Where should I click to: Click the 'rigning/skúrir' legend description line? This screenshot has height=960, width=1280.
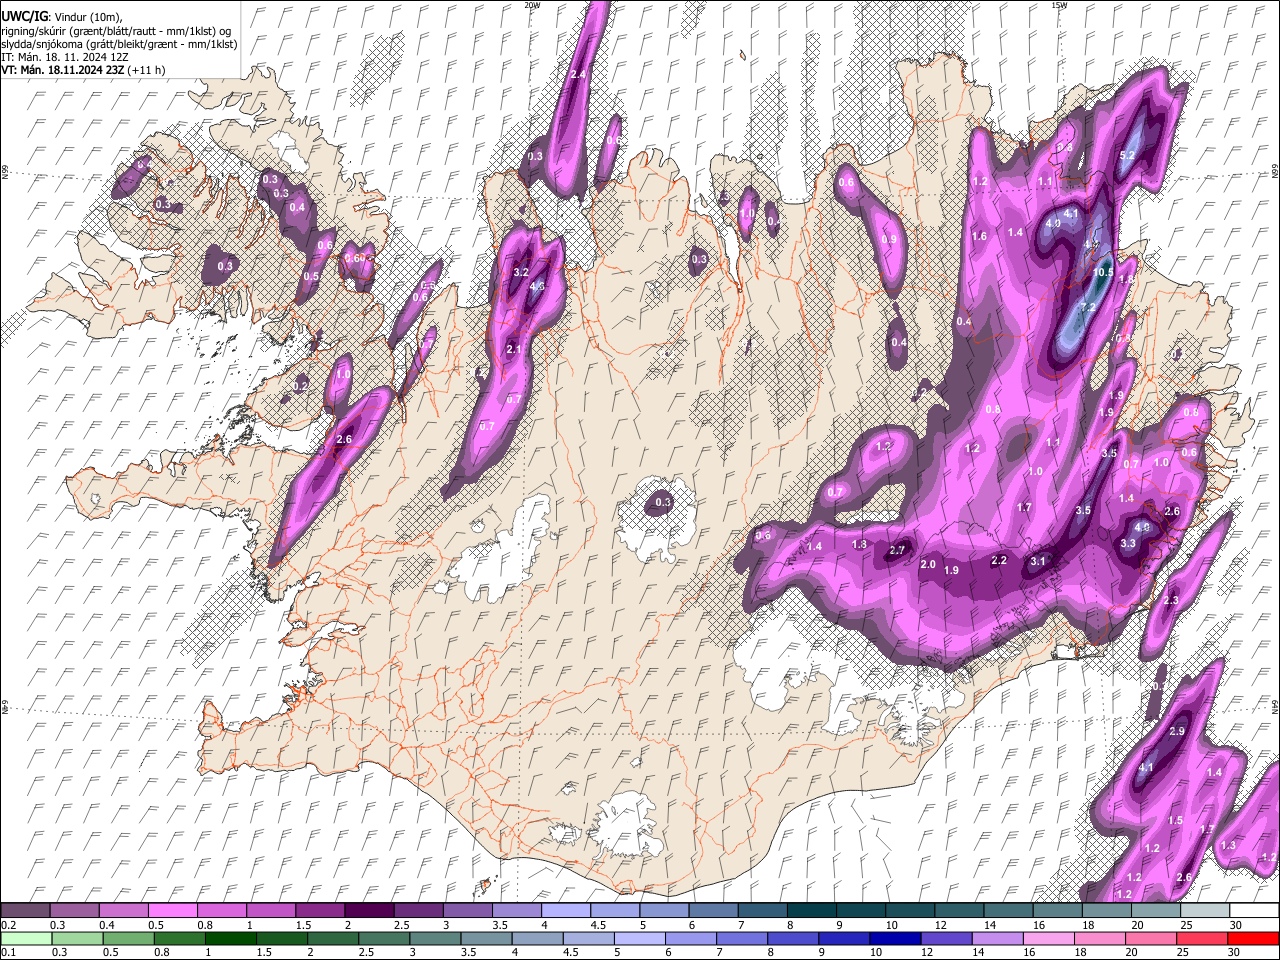tap(116, 31)
